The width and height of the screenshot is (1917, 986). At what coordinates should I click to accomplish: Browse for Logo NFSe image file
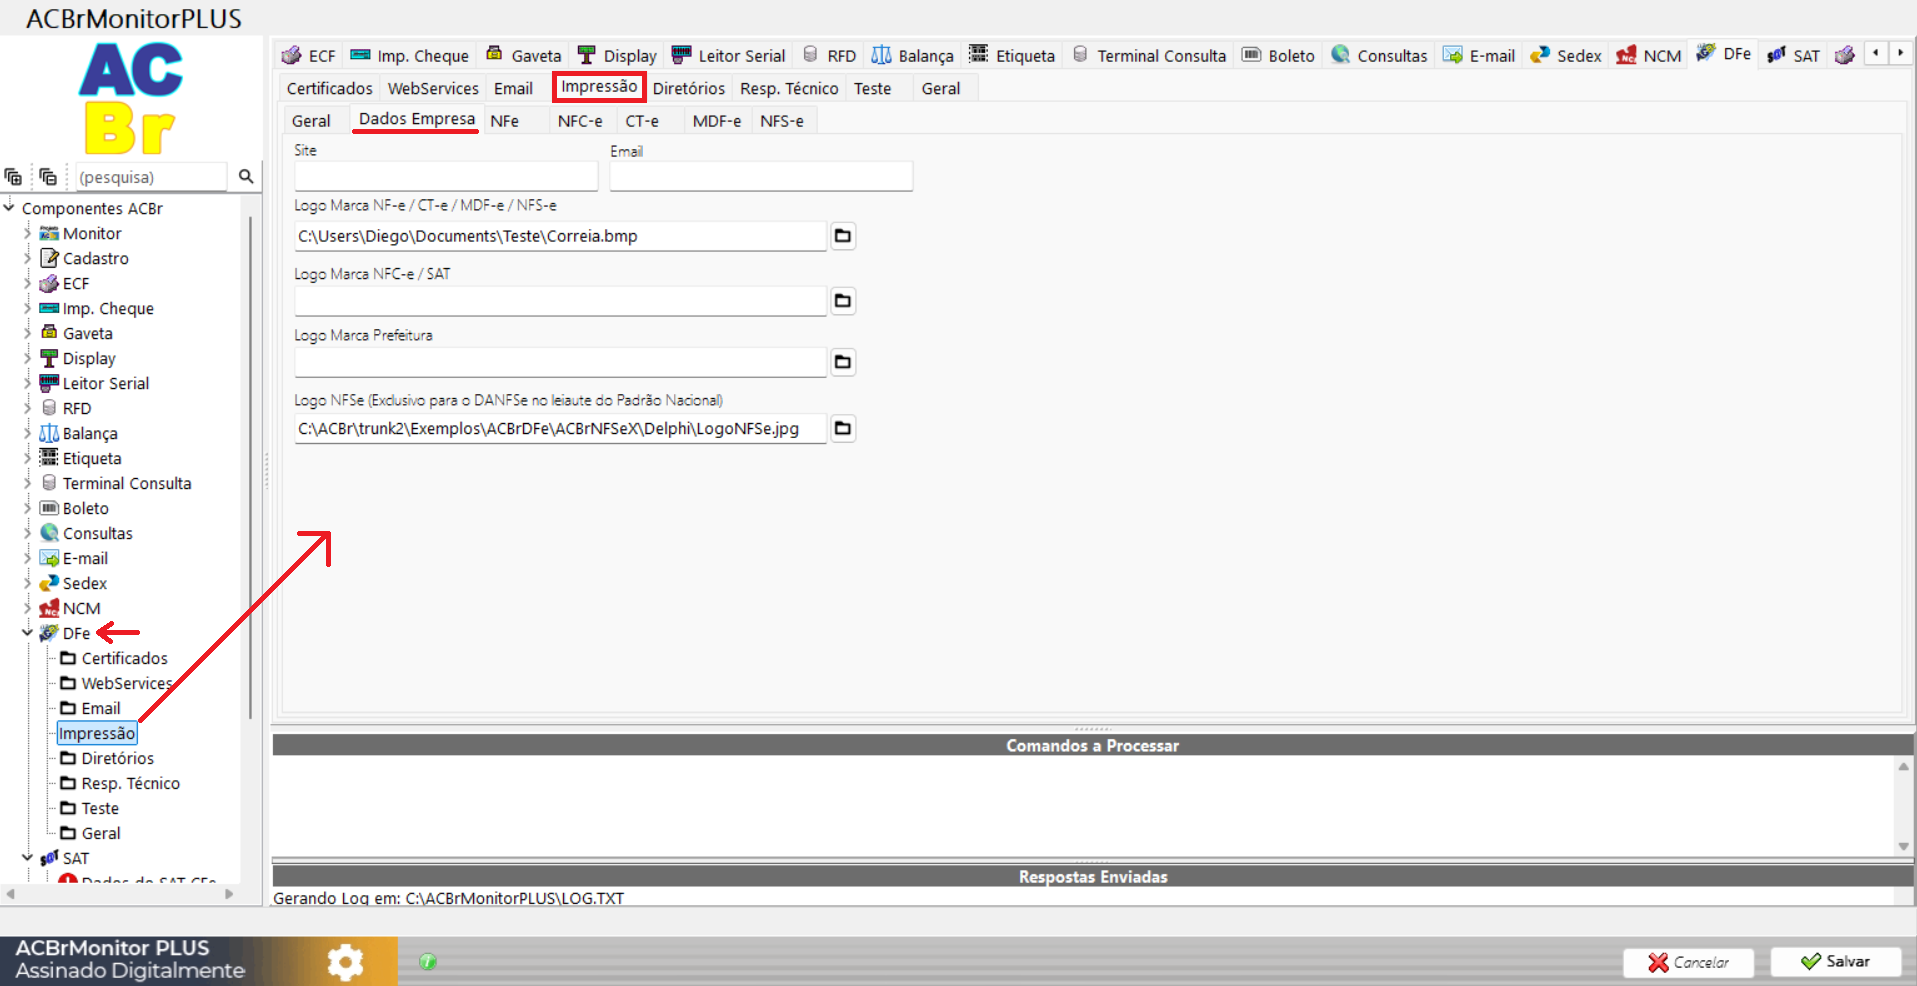[843, 429]
